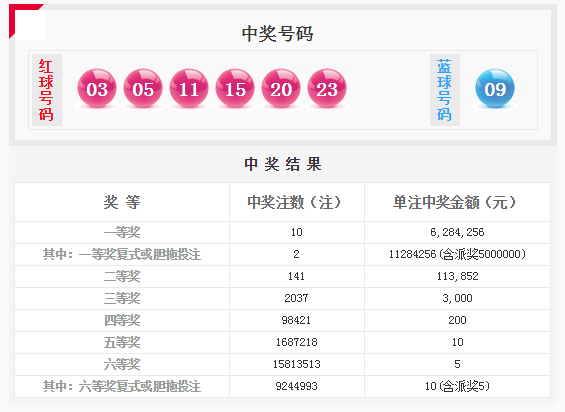Click the 二等奖 prize amount 113,852
Screen dimensions: 565x412
click(457, 276)
